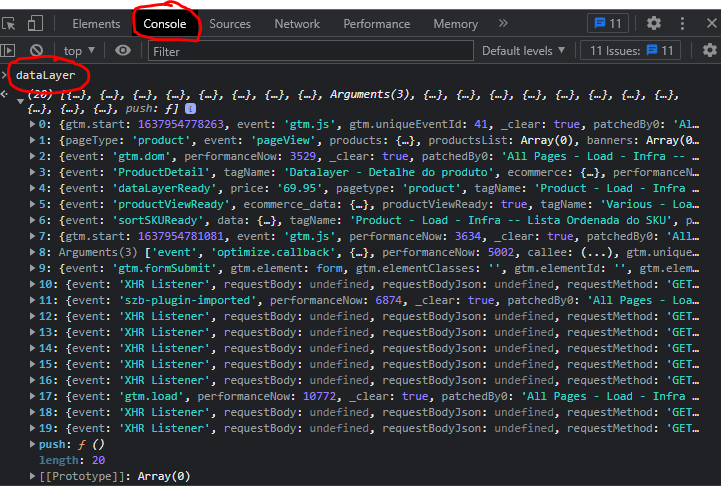The width and height of the screenshot is (721, 486).
Task: Clear the console with the ban icon
Action: pyautogui.click(x=36, y=51)
